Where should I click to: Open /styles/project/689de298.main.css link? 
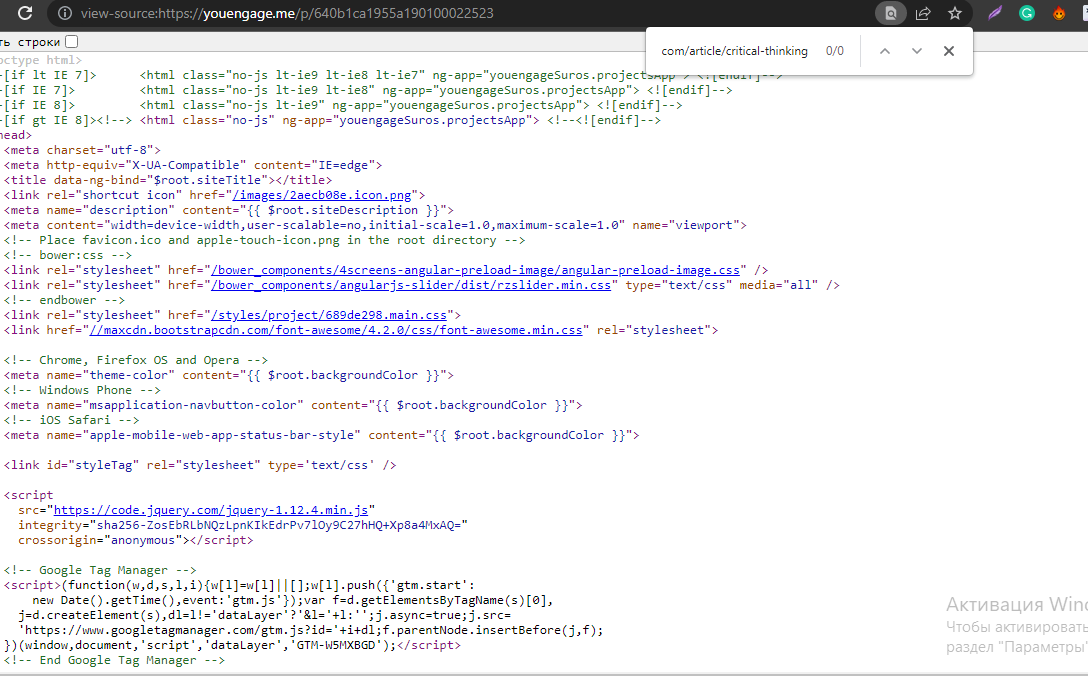point(328,315)
